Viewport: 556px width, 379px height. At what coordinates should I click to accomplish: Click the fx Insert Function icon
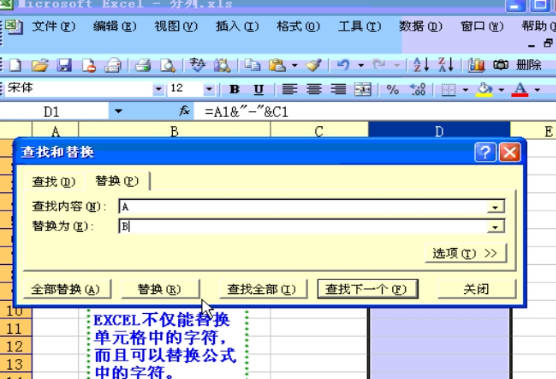184,111
